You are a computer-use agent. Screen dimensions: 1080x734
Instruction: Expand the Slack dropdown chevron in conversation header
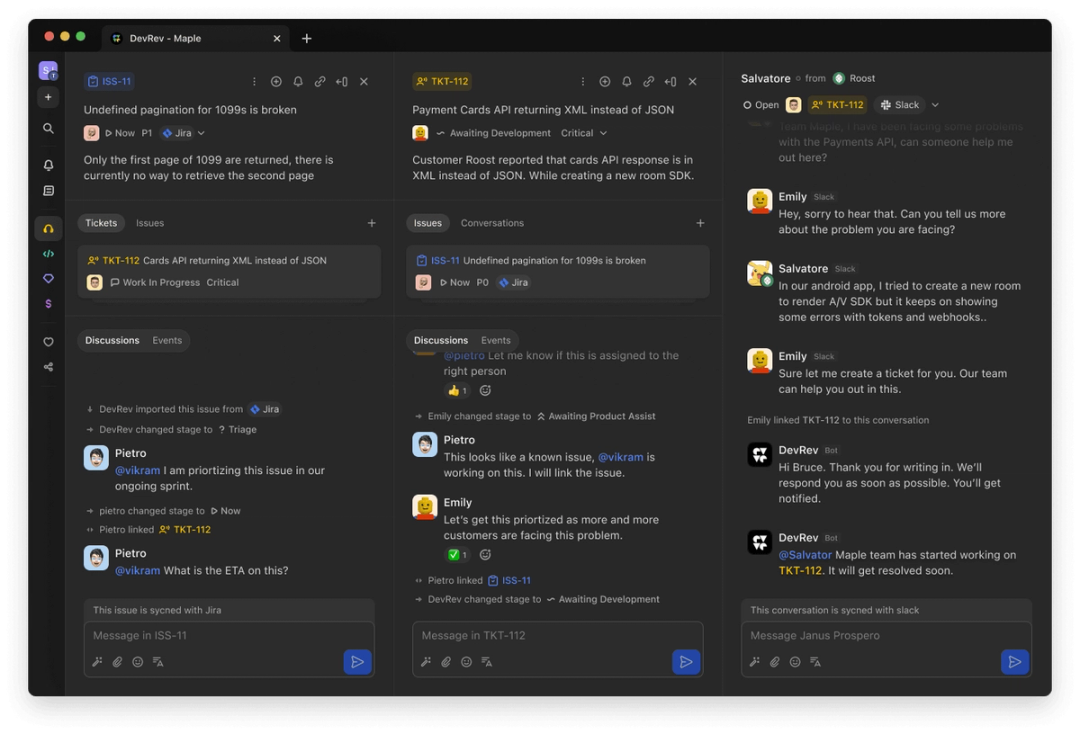[935, 105]
